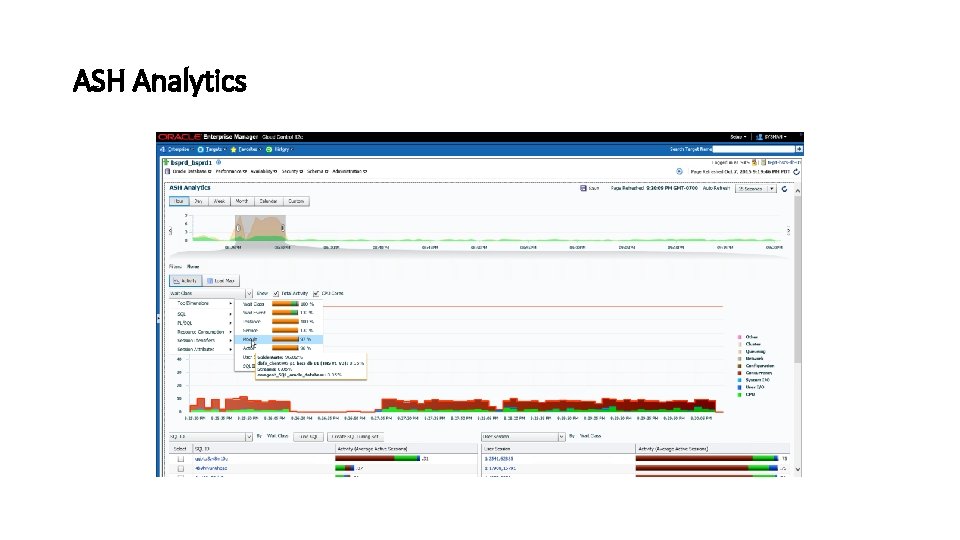Image resolution: width=960 pixels, height=540 pixels.
Task: Click the info icon next to target name
Action: tap(219, 163)
